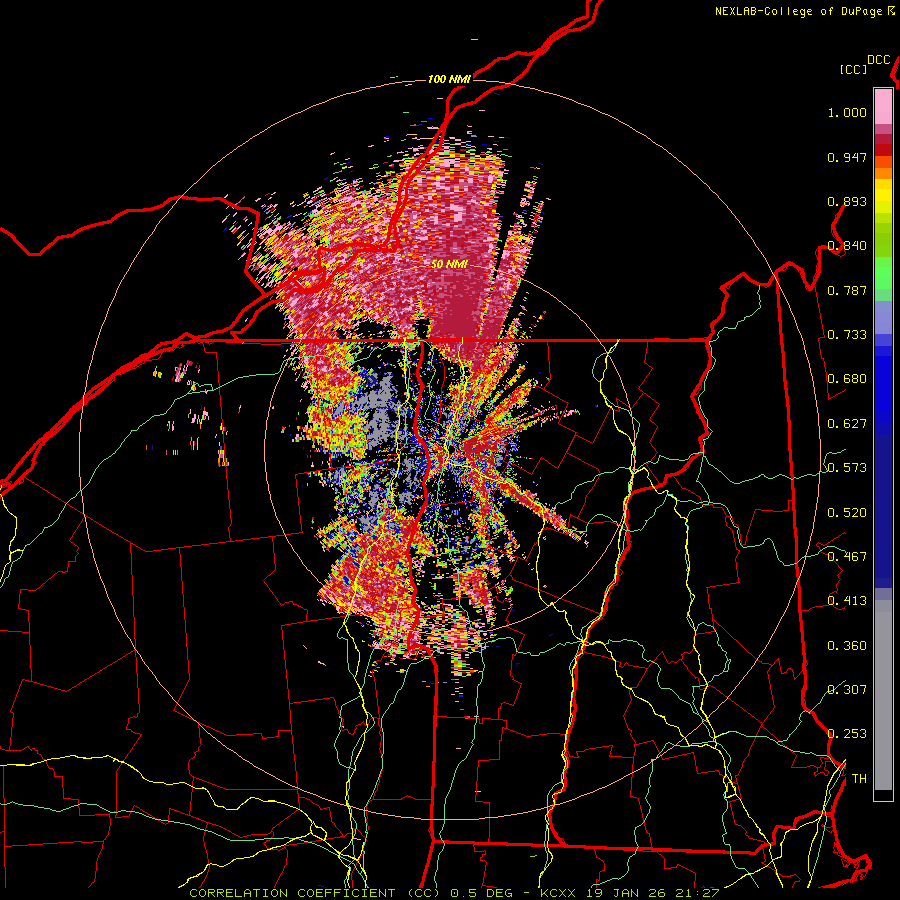Click the 0.680 legend value
Screen dimensions: 900x900
click(847, 379)
